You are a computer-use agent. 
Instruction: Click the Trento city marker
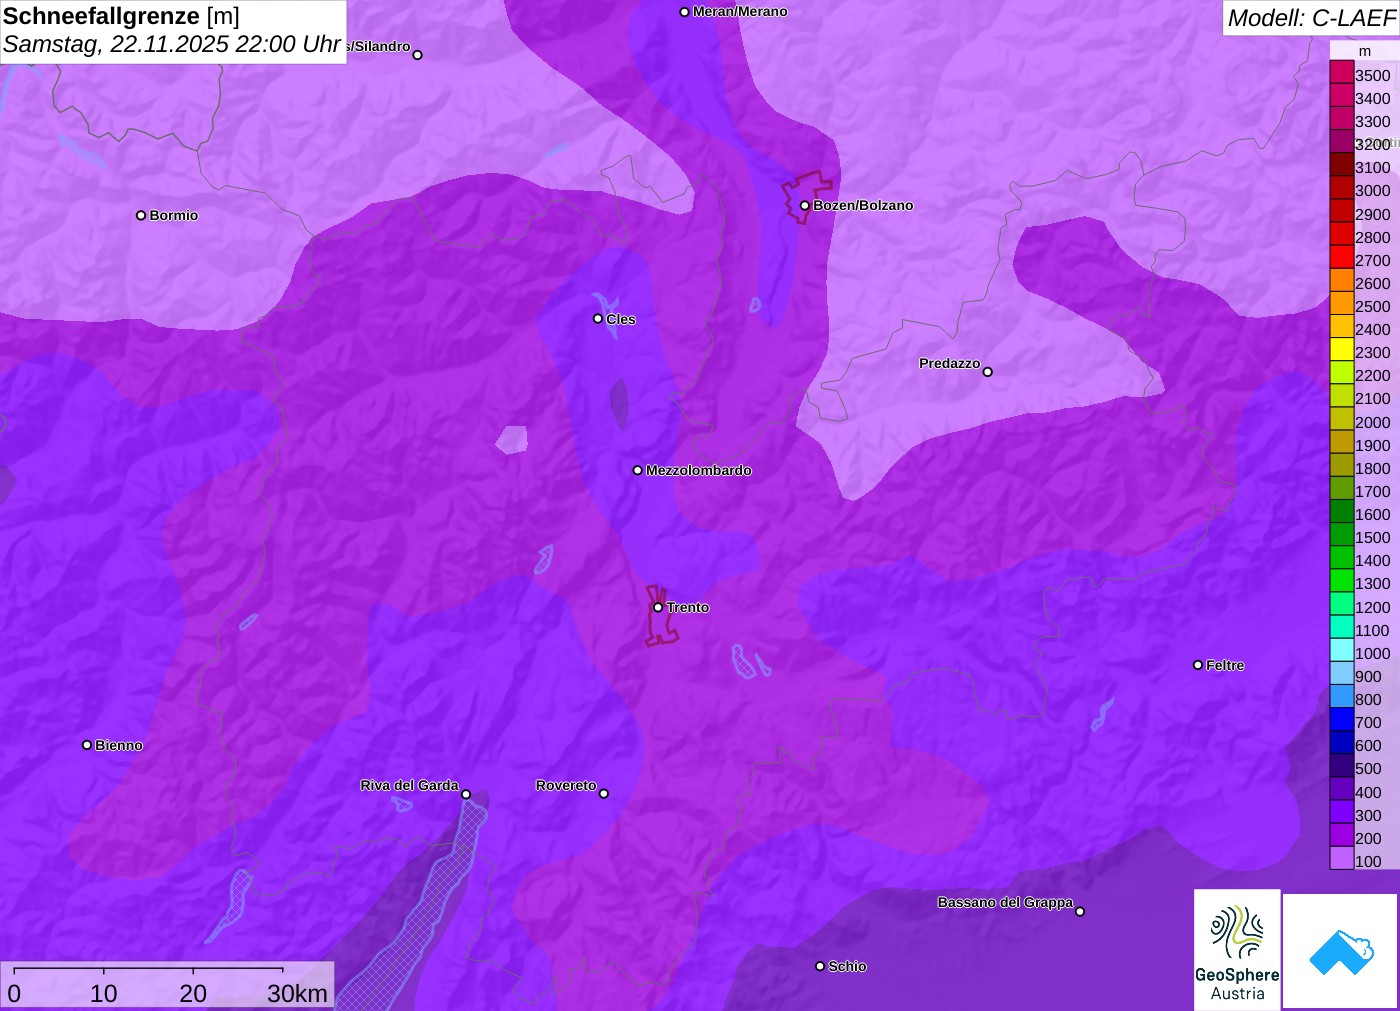click(x=658, y=607)
